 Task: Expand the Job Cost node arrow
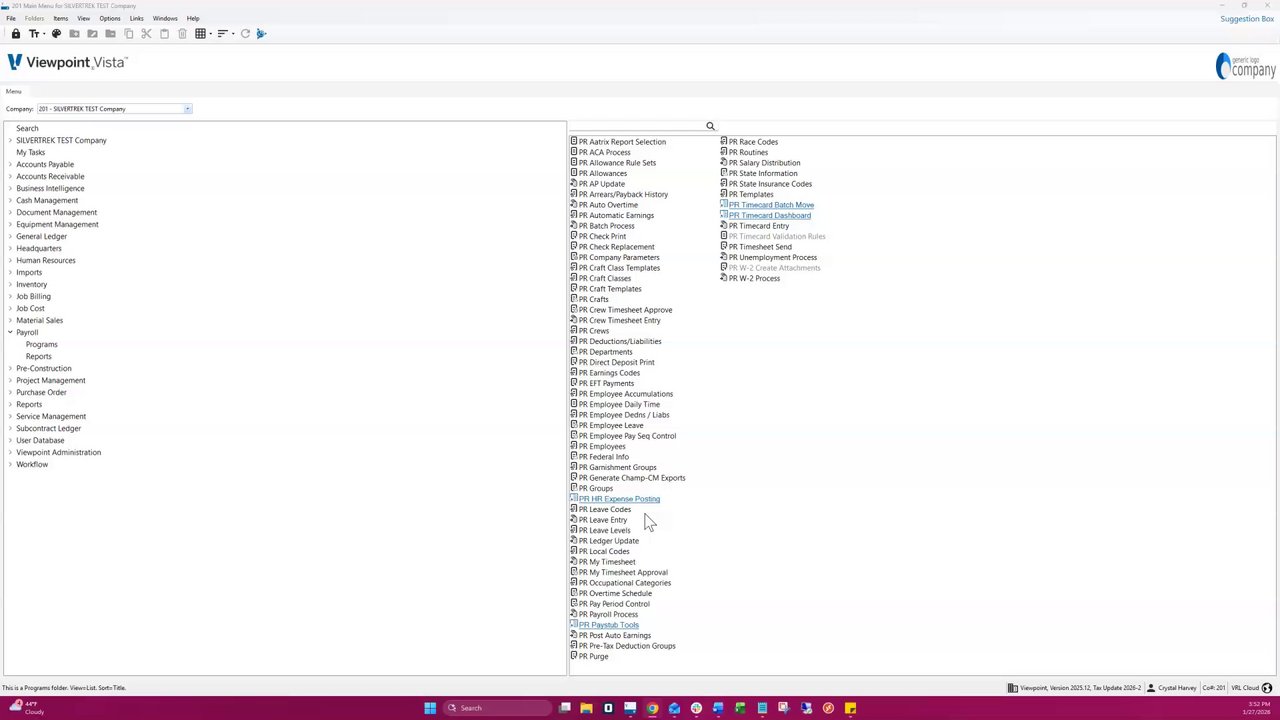point(10,308)
